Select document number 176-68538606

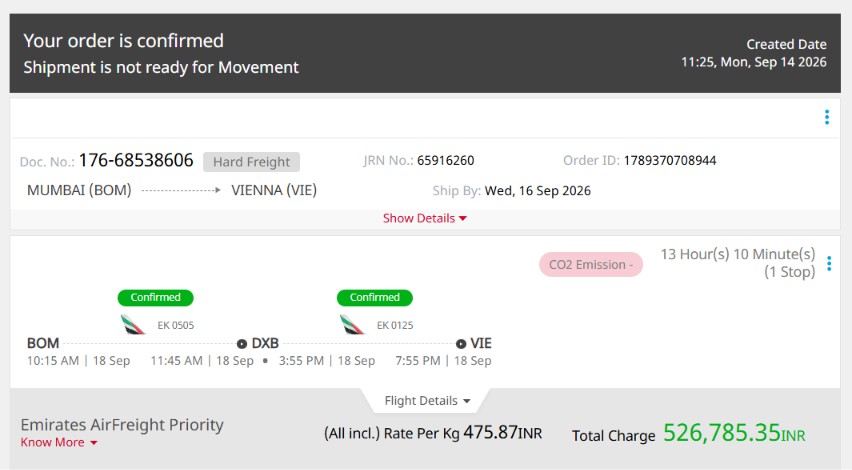(136, 160)
